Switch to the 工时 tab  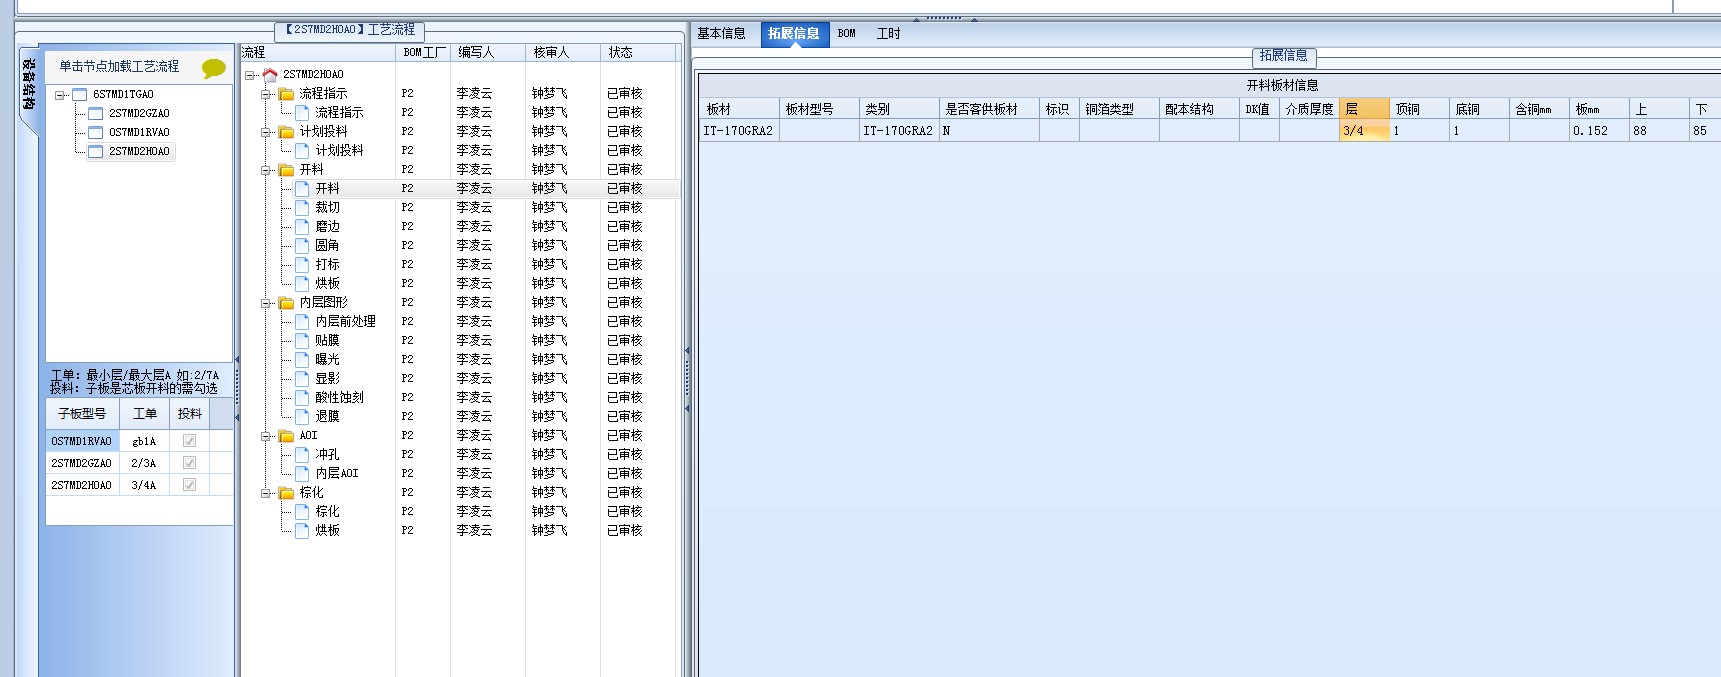pos(888,34)
